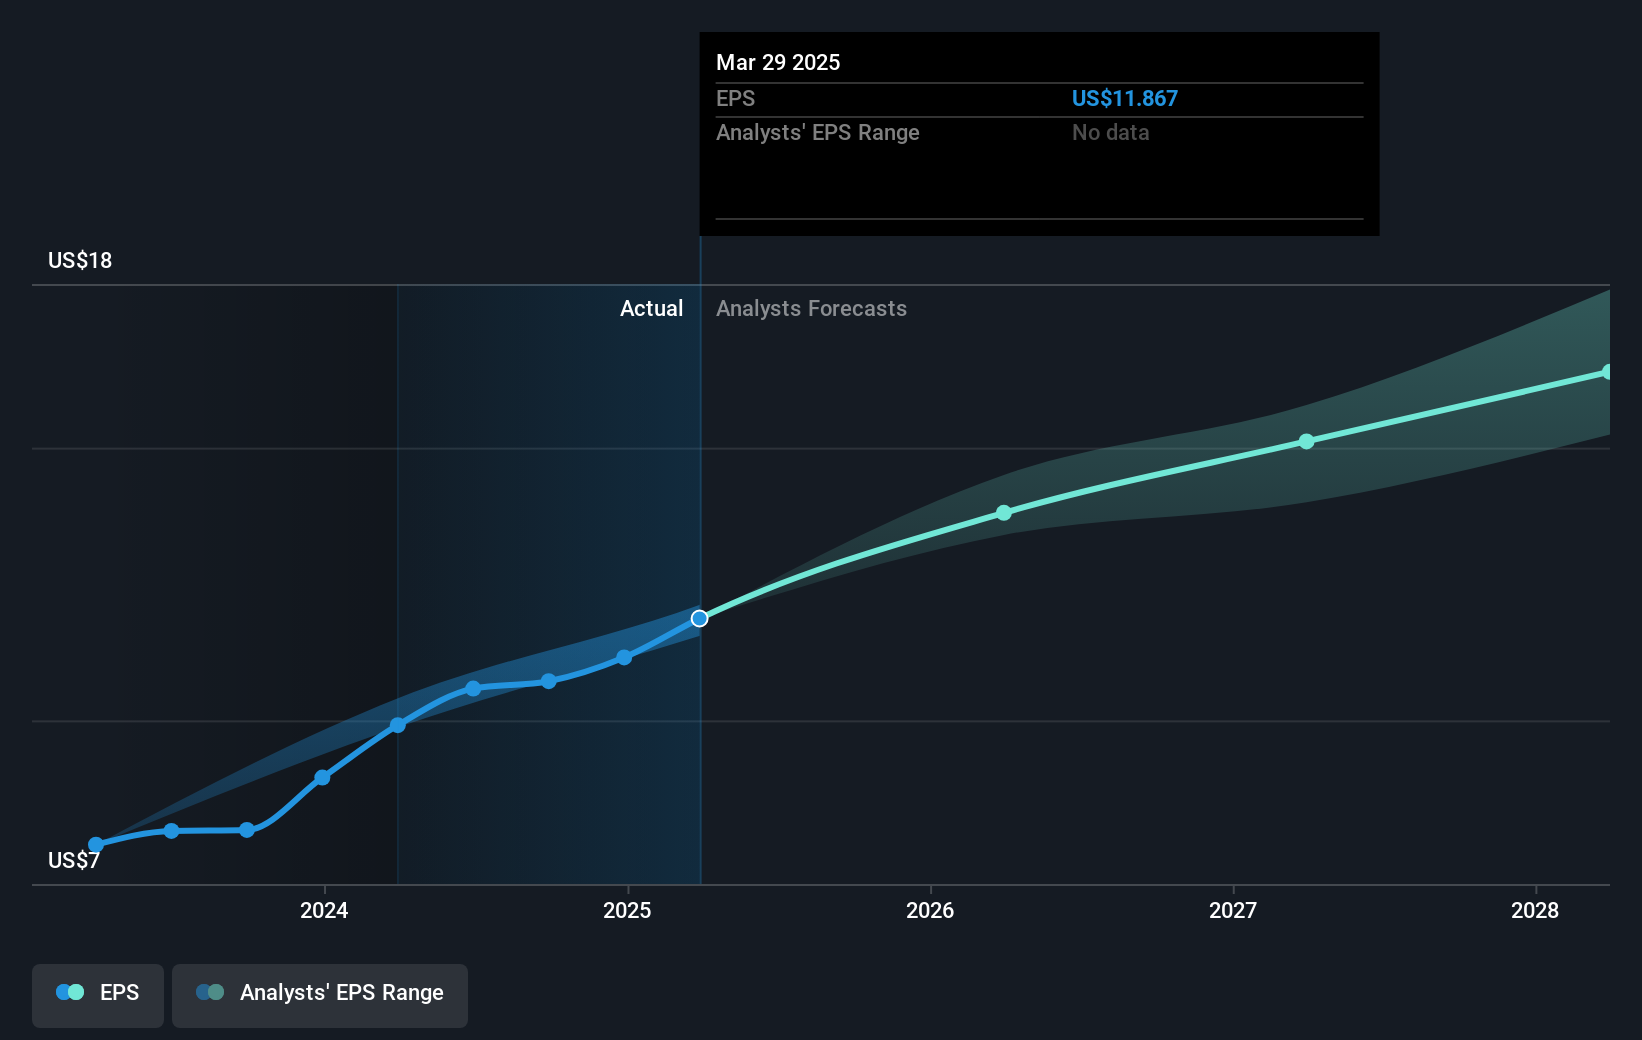Select the first EPS data point at US$7
1642x1040 pixels.
[96, 845]
